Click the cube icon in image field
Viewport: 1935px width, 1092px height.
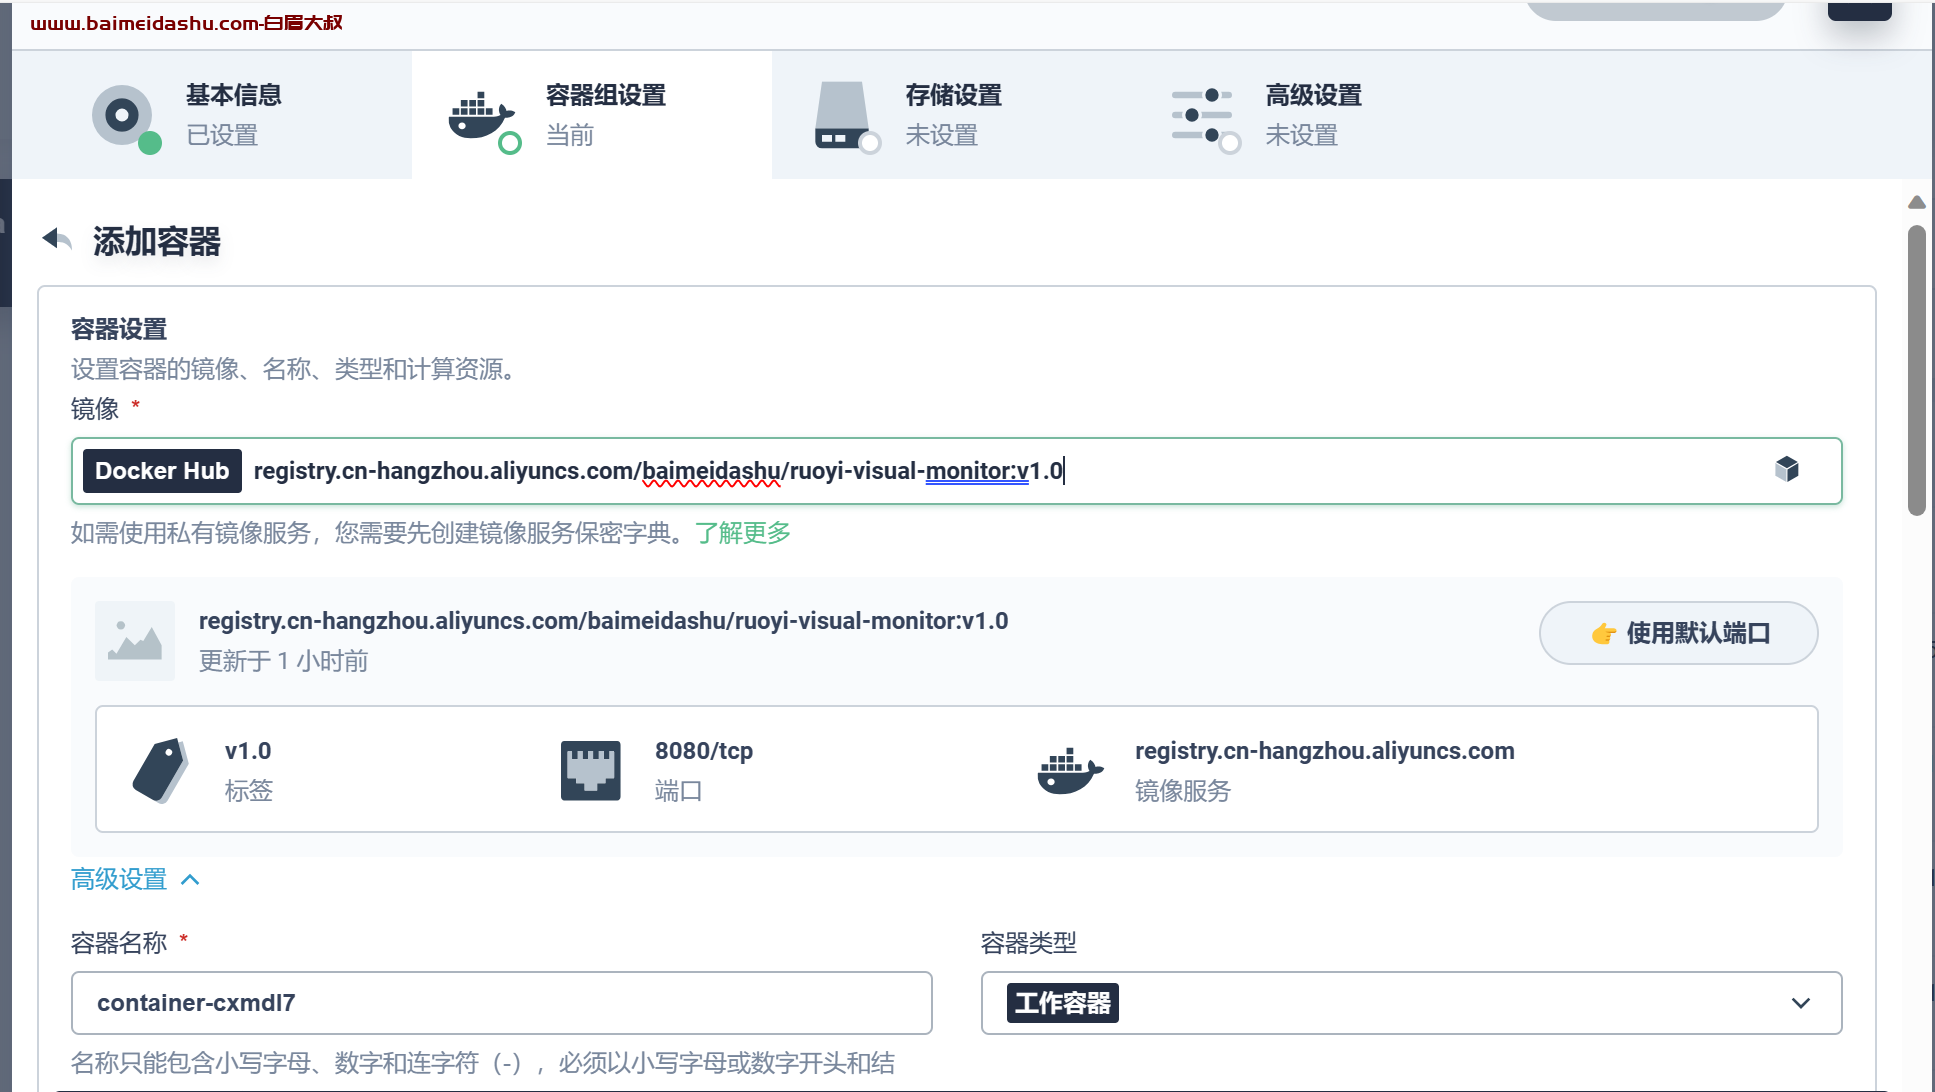pos(1787,469)
